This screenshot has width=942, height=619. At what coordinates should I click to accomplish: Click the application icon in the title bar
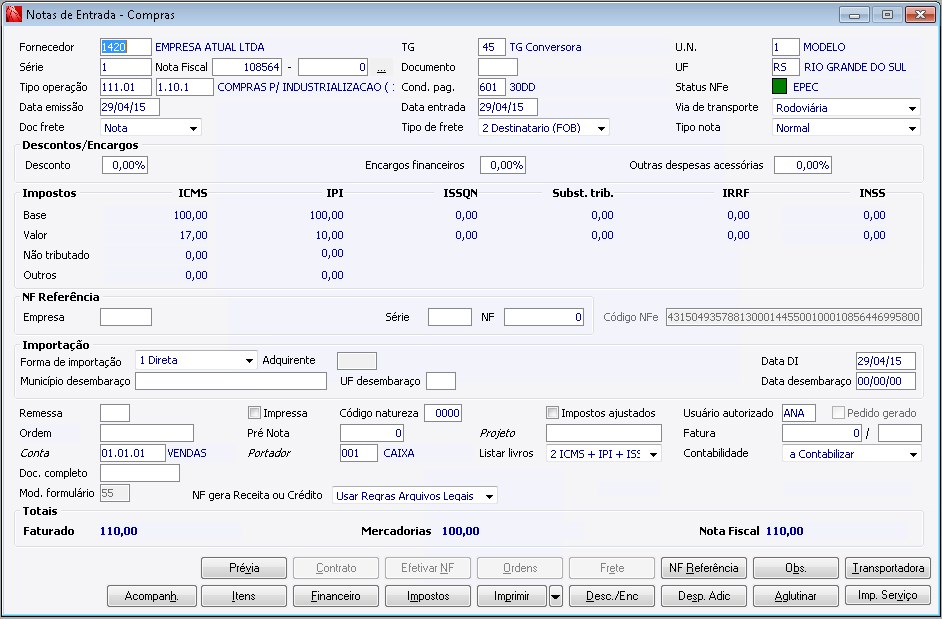click(12, 15)
